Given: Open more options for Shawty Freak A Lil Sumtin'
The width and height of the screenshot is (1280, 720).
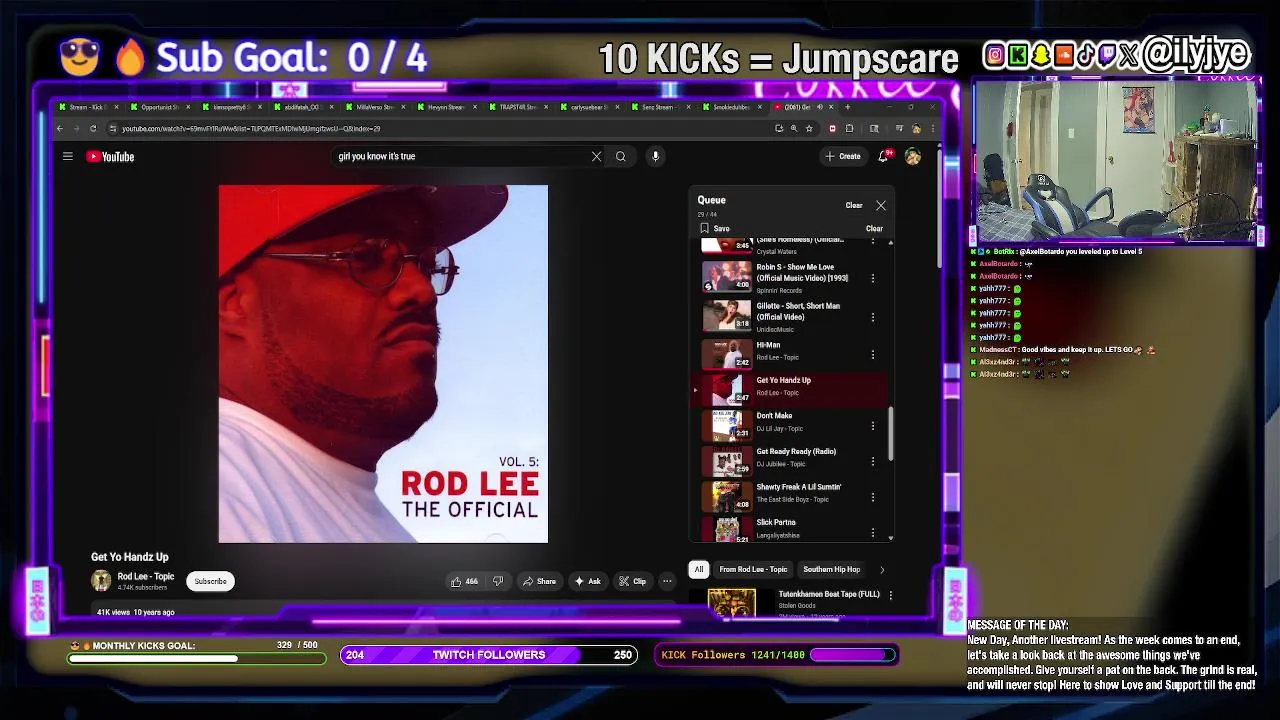Looking at the screenshot, I should coord(873,497).
